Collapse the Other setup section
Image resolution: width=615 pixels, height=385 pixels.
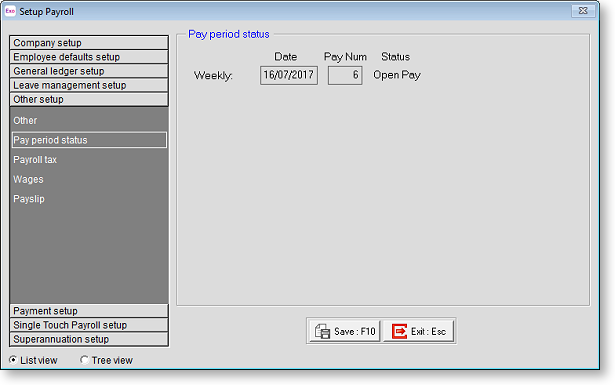tap(89, 99)
